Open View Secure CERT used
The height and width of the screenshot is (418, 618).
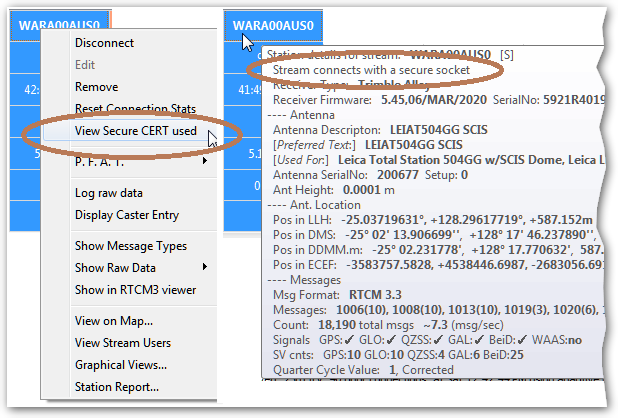[135, 131]
